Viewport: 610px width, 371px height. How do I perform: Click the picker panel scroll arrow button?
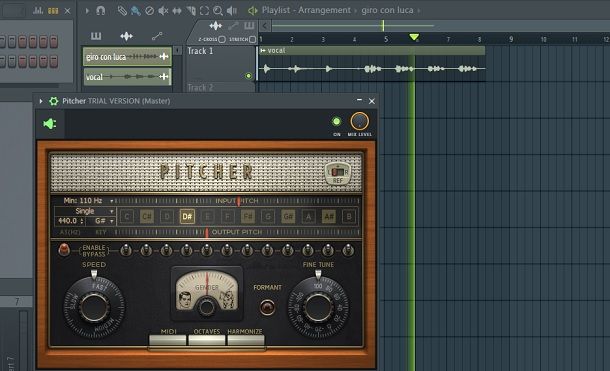click(x=177, y=51)
